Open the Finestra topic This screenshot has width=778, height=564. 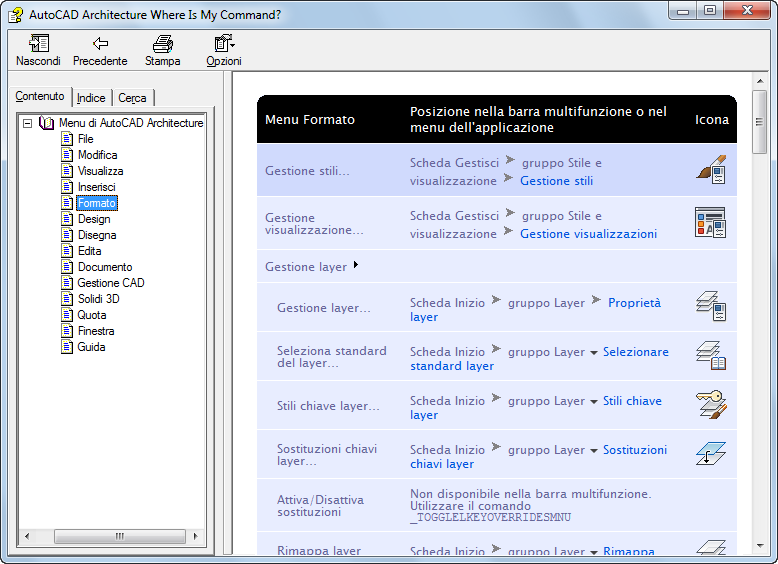[96, 331]
